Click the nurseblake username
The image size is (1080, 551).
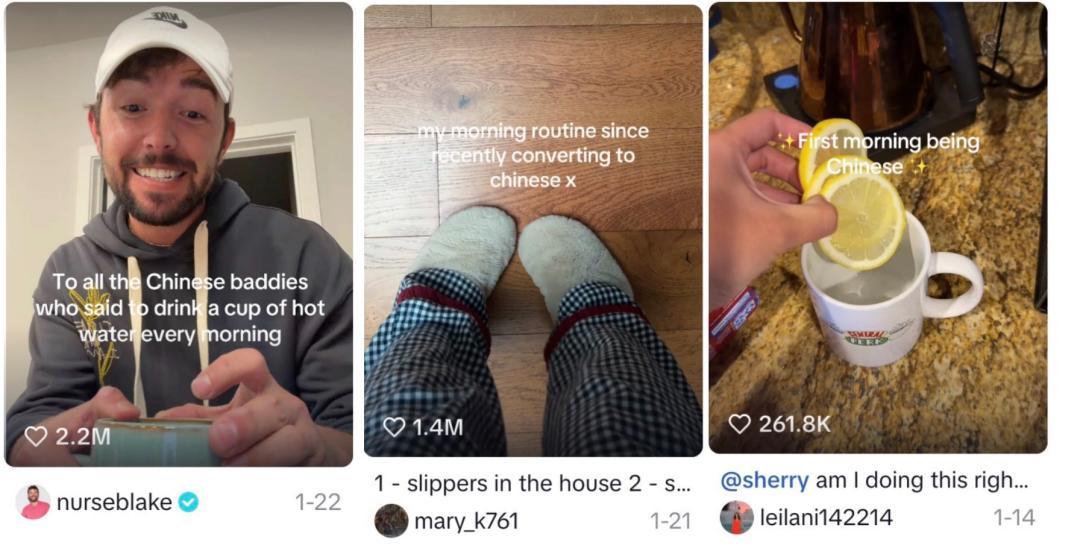(x=114, y=502)
